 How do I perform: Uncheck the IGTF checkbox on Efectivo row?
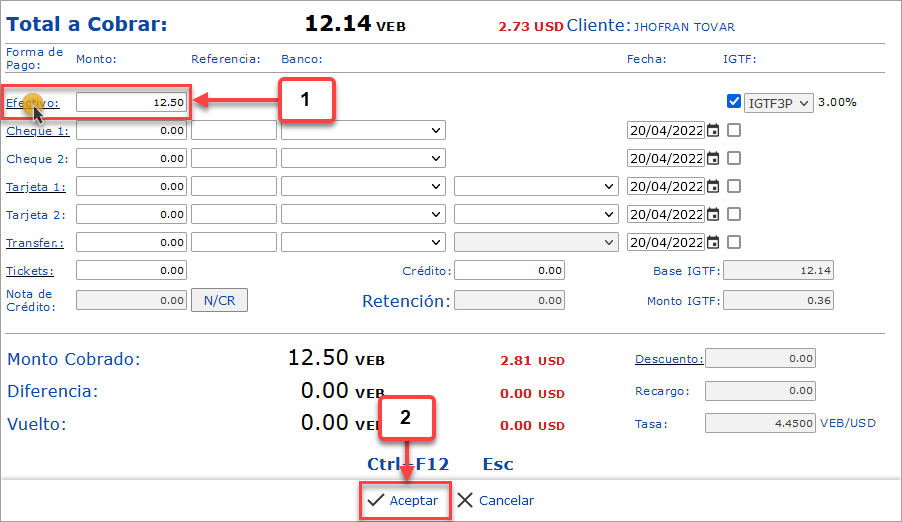click(733, 102)
